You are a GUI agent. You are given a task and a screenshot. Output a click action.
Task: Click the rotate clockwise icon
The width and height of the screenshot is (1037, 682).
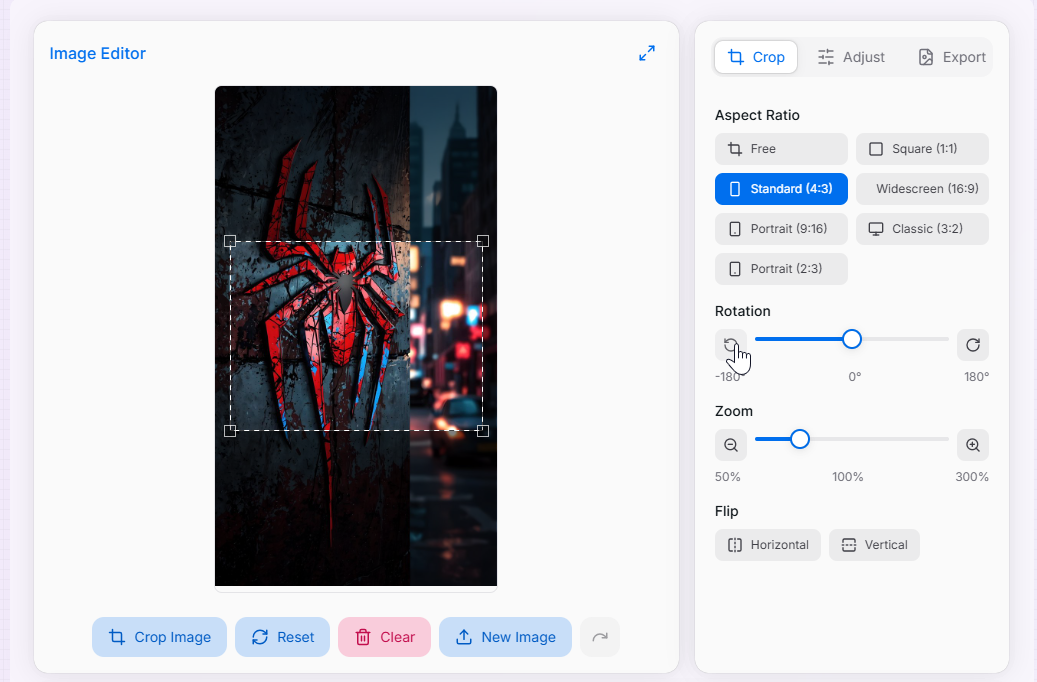coord(972,345)
